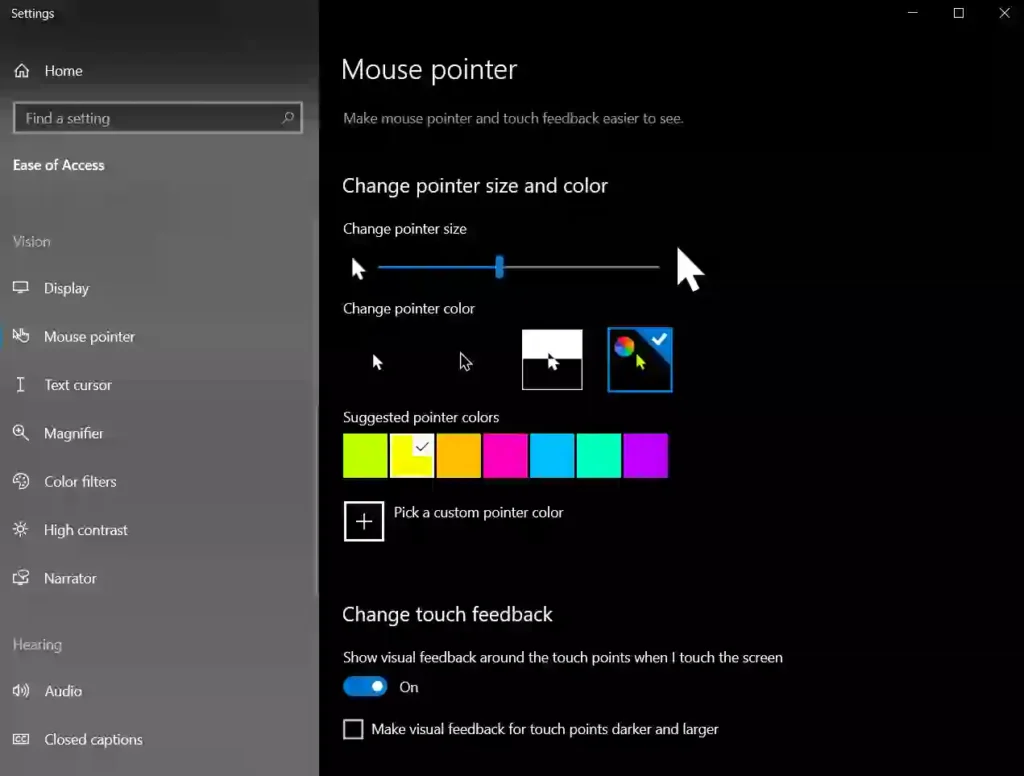1024x776 pixels.
Task: Select the inverted pointer style option
Action: (552, 360)
